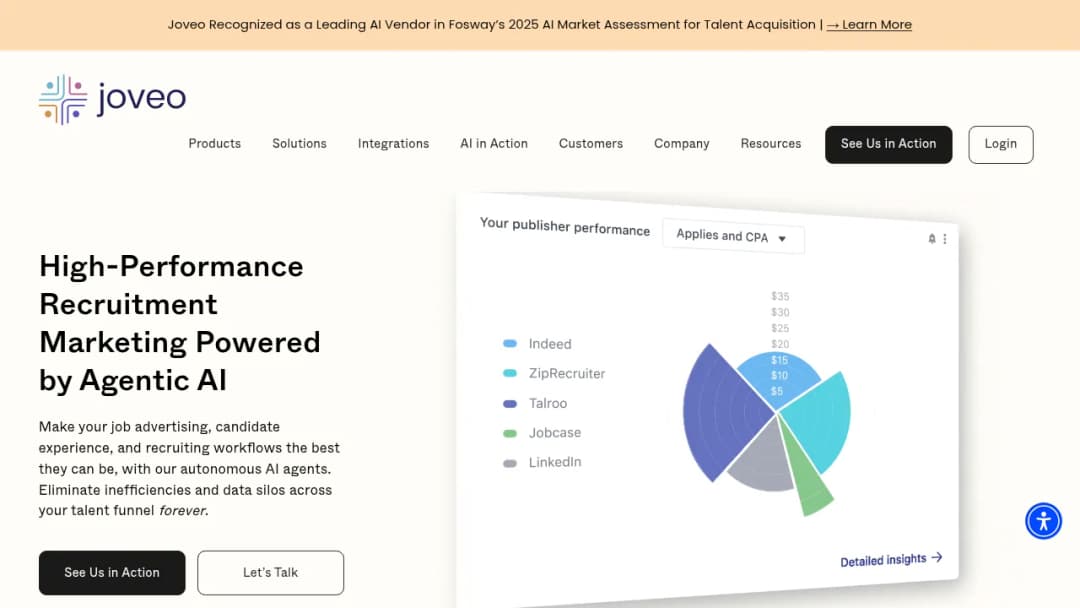This screenshot has width=1080, height=608.
Task: Click the Indeed legend label
Action: pos(550,344)
